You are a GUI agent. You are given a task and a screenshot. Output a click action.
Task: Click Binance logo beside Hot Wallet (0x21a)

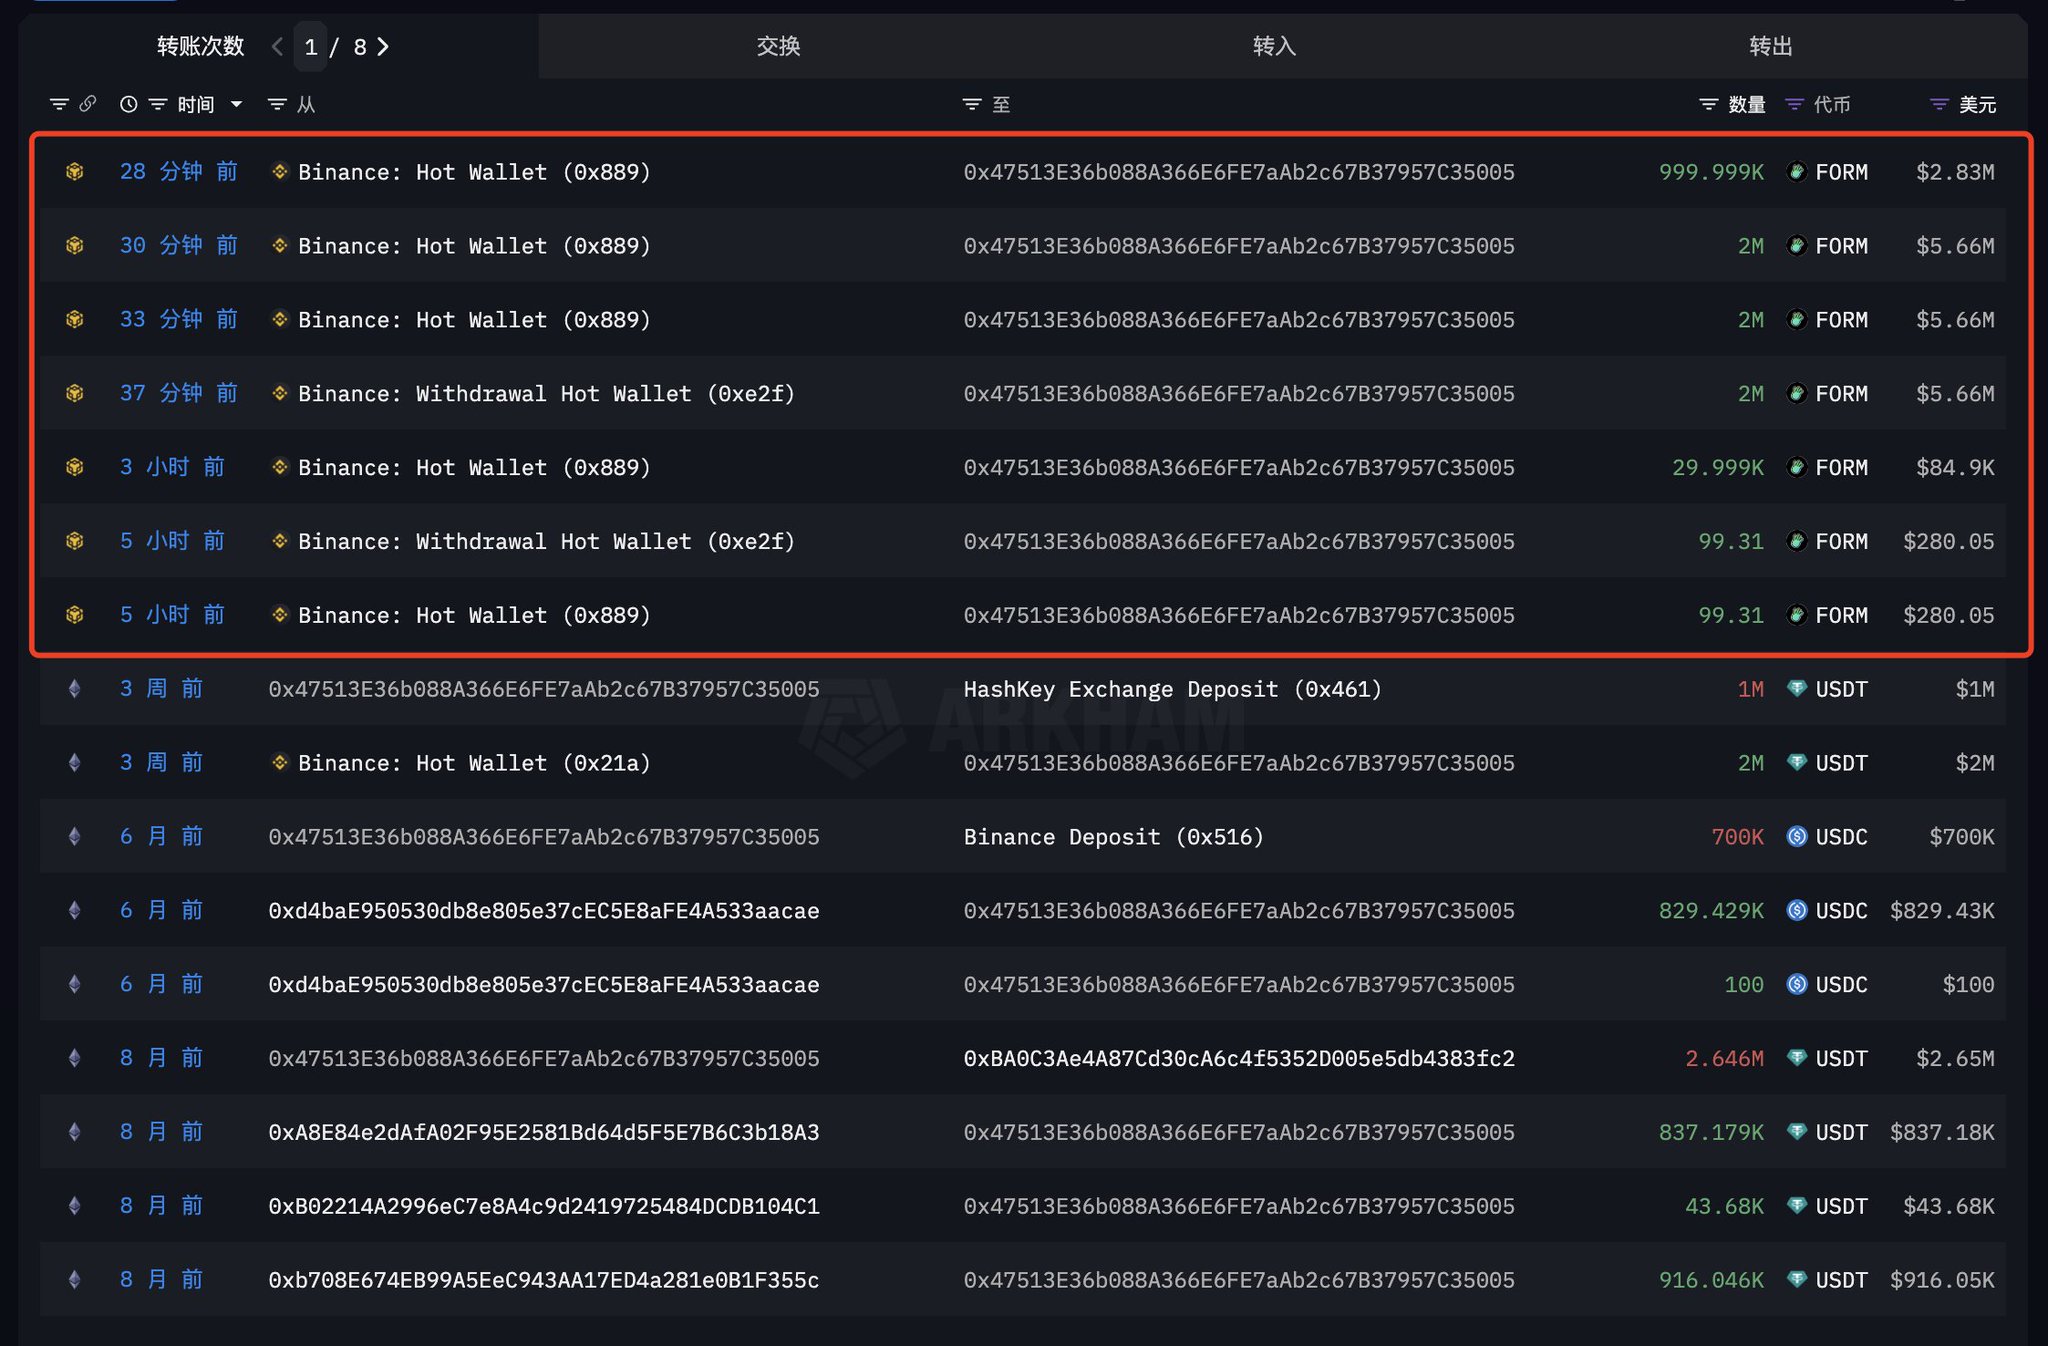click(x=280, y=762)
